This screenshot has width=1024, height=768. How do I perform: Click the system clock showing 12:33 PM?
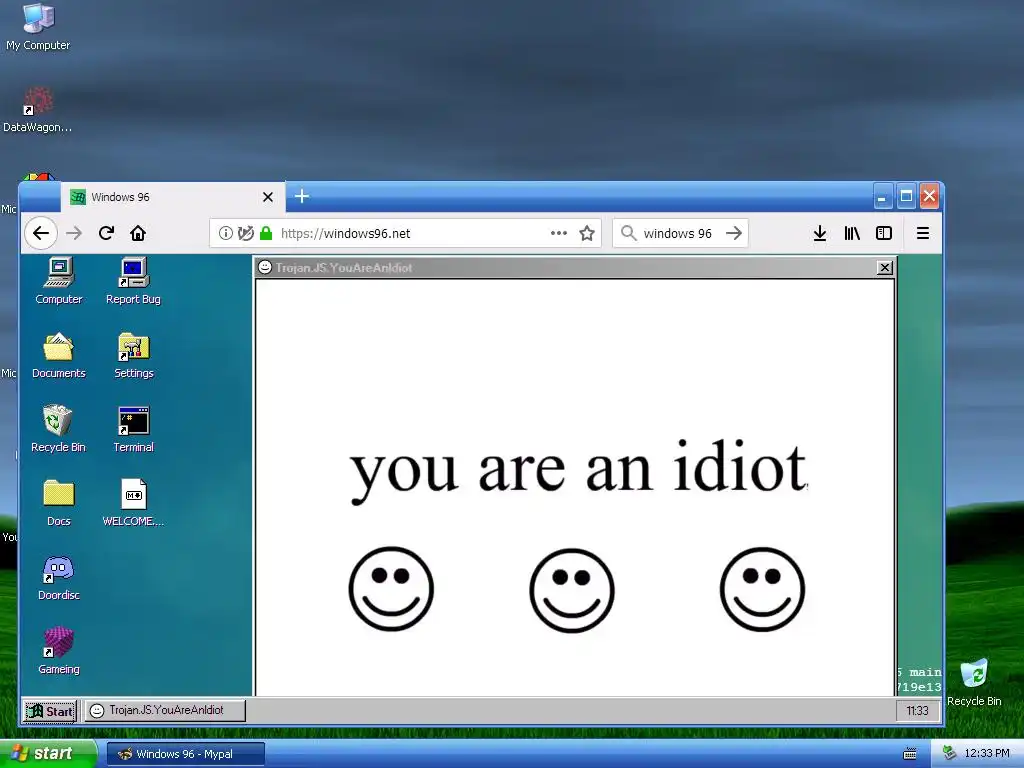click(987, 754)
